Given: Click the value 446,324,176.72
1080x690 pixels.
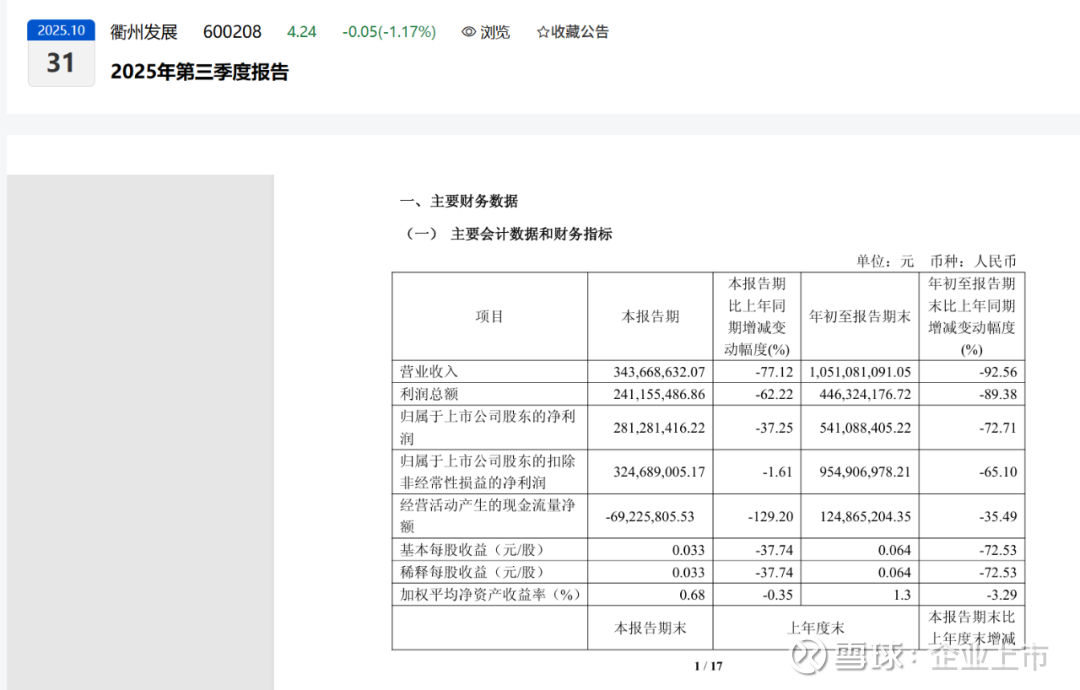Looking at the screenshot, I should pyautogui.click(x=865, y=395).
